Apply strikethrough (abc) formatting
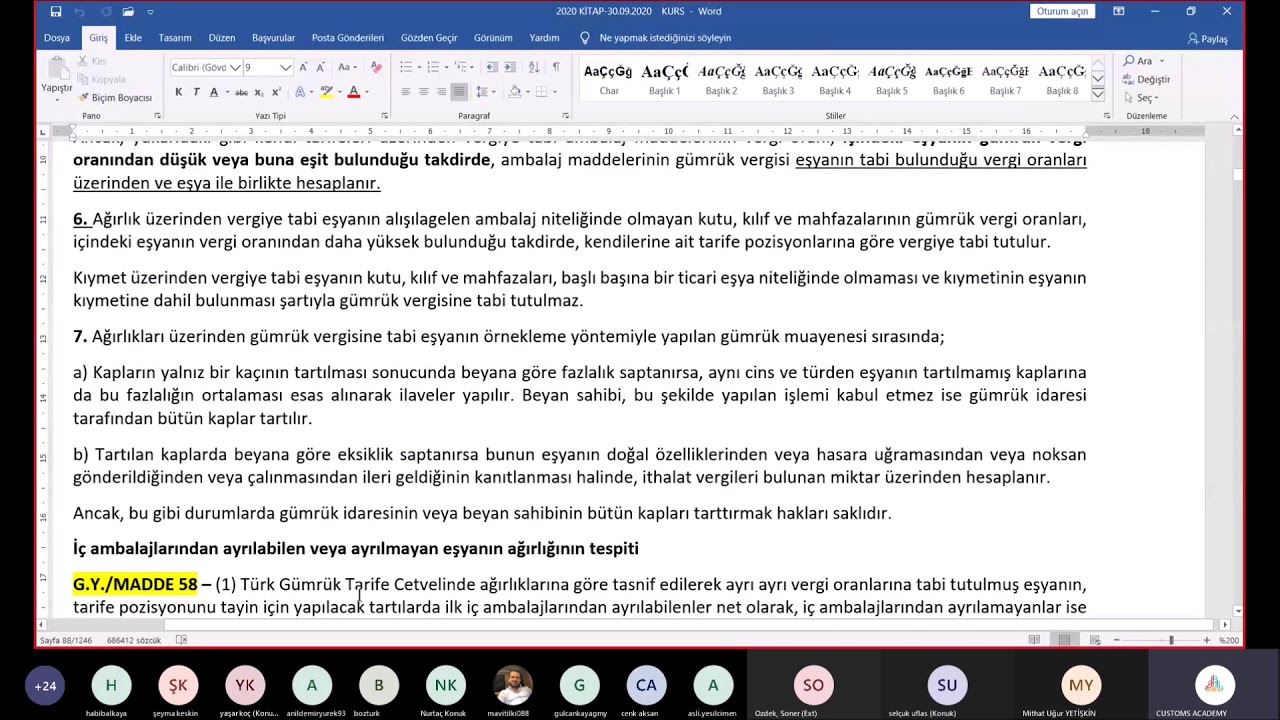 (241, 92)
